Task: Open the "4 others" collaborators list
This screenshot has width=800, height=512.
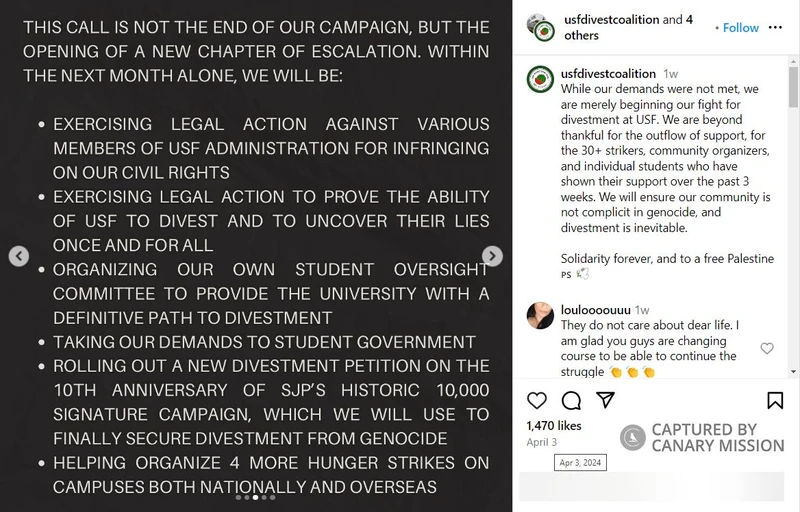Action: (582, 35)
